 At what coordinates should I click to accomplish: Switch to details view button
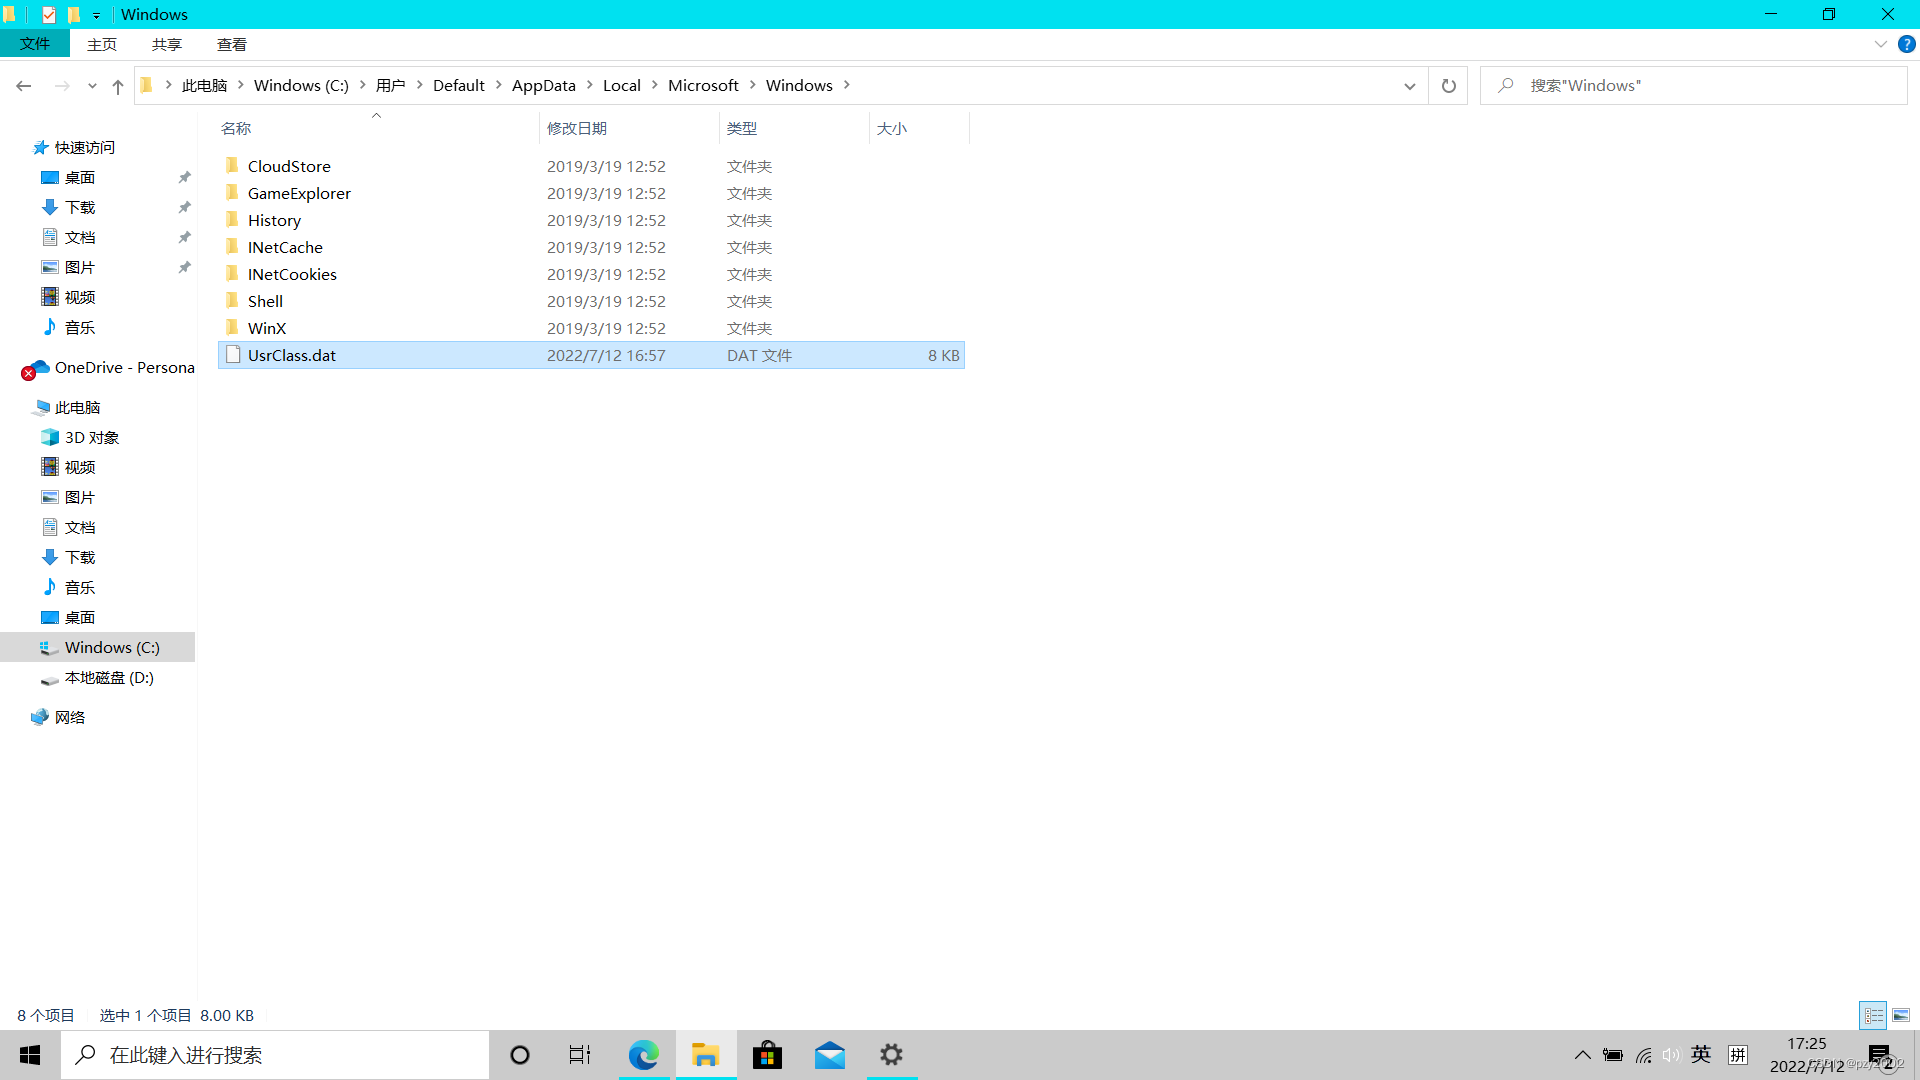[1873, 1015]
